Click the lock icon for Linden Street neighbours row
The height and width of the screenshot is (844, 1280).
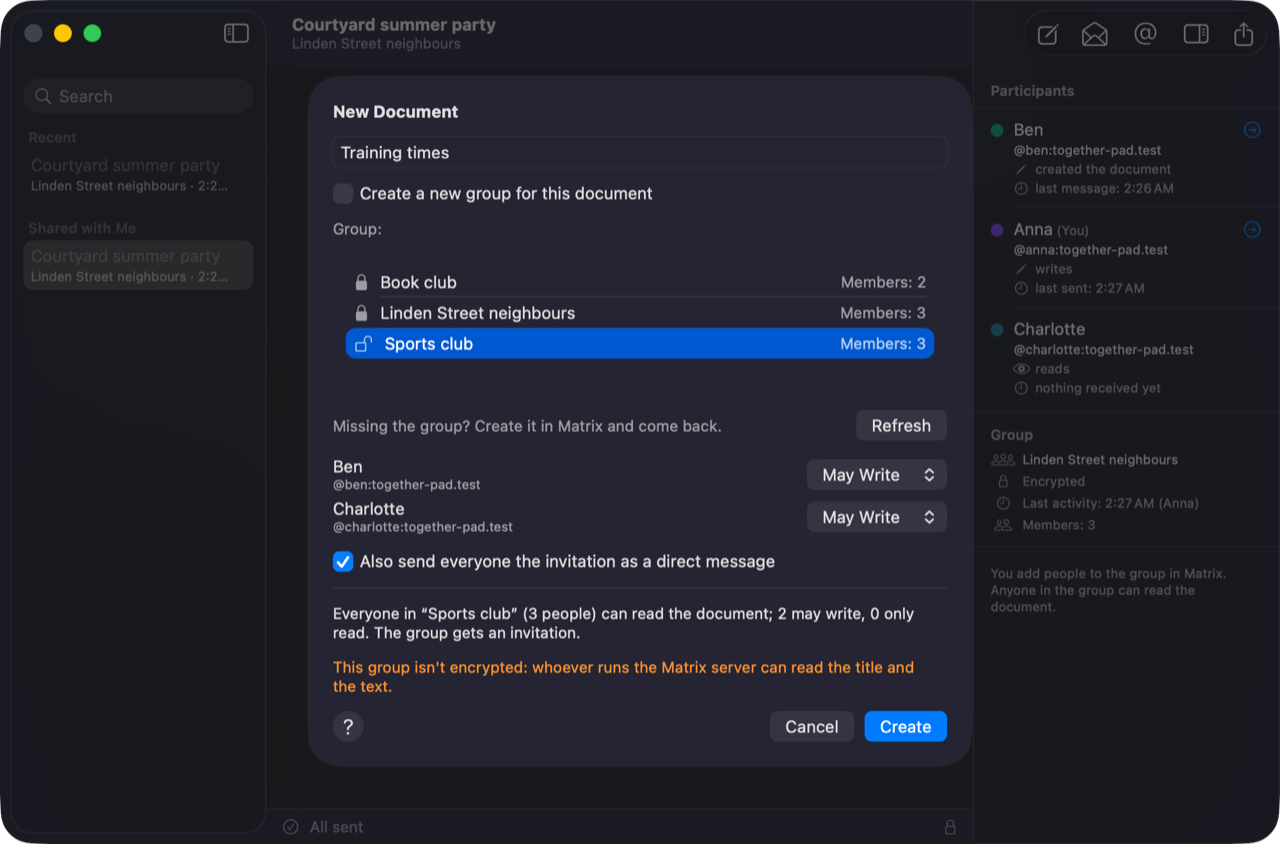(x=362, y=313)
